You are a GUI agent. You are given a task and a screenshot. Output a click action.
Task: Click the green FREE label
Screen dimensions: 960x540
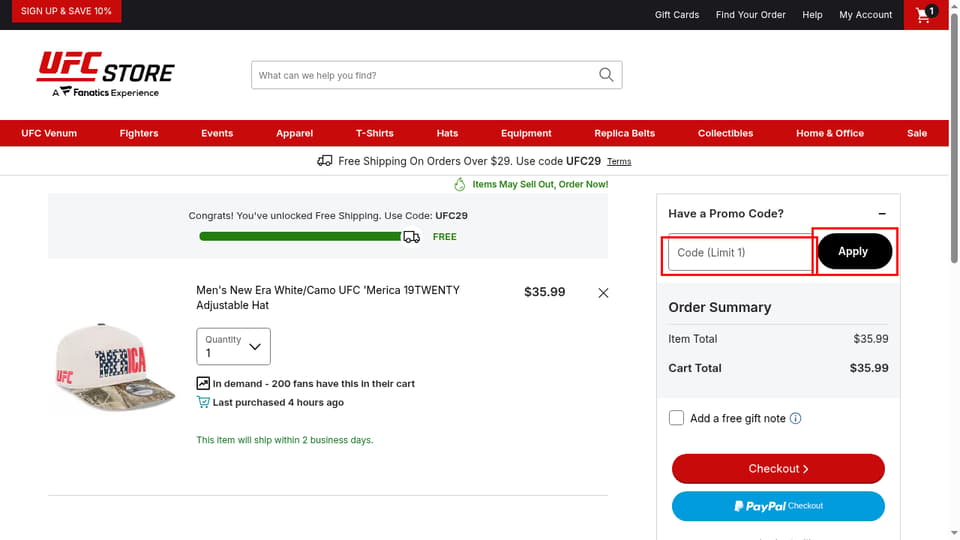444,237
